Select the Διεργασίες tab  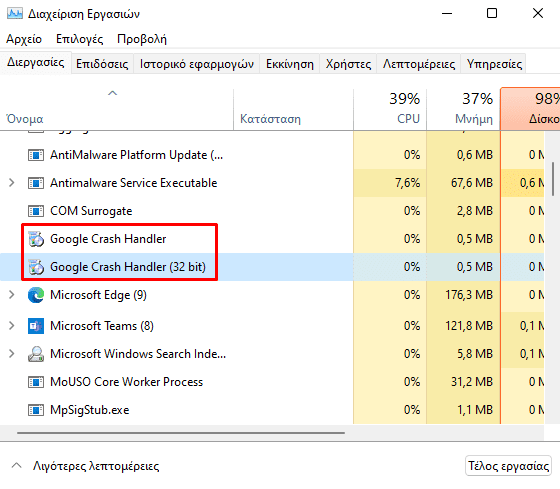[x=36, y=63]
